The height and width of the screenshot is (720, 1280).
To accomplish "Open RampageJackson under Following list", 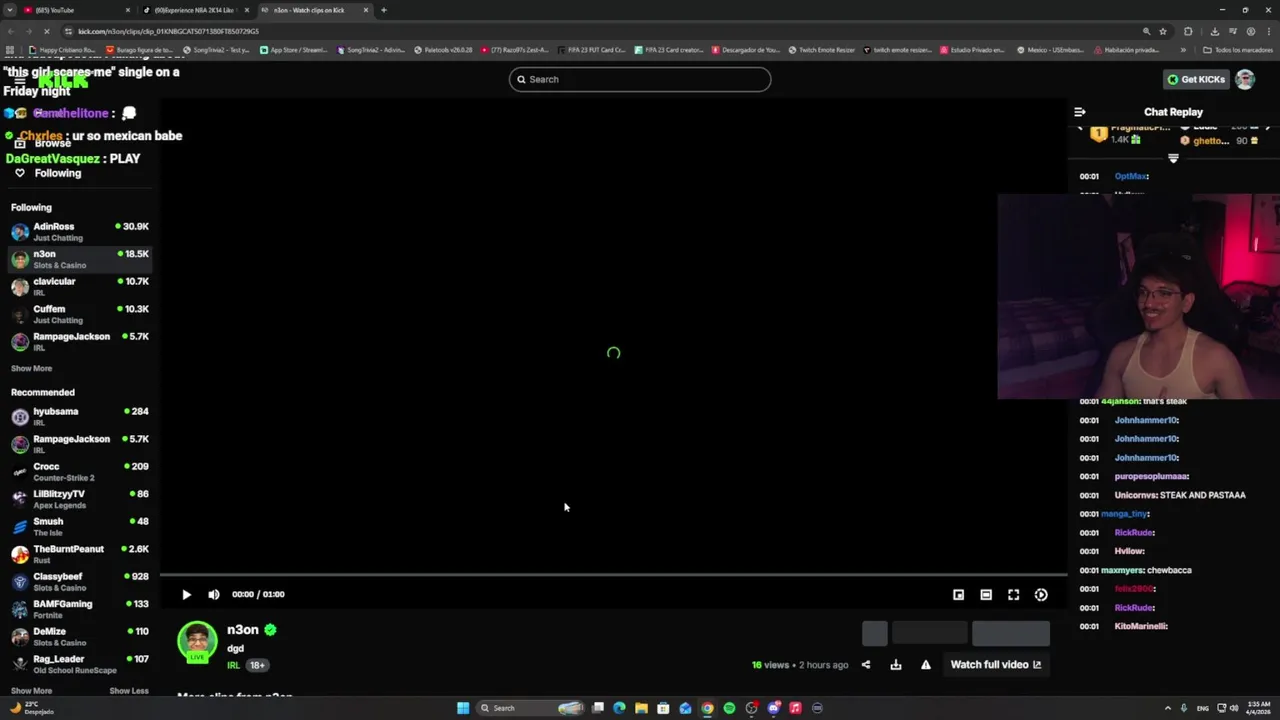I will click(80, 342).
